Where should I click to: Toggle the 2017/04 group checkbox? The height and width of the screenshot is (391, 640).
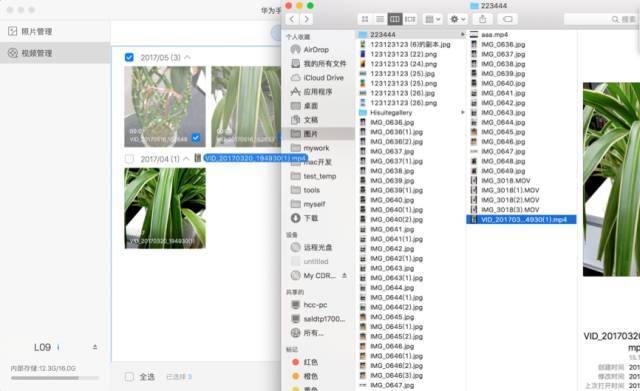(x=129, y=159)
